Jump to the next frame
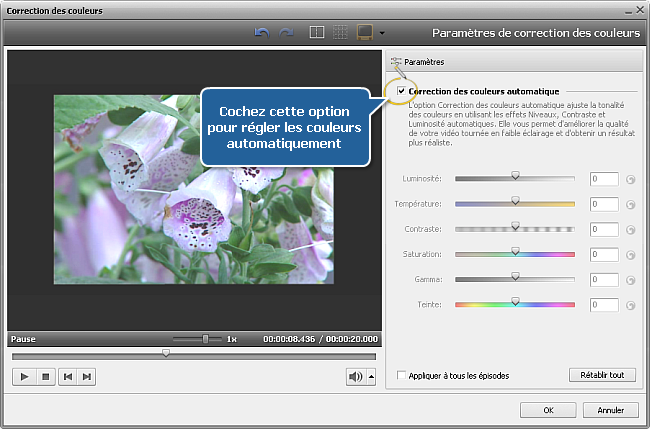Image resolution: width=650 pixels, height=429 pixels. pos(88,376)
